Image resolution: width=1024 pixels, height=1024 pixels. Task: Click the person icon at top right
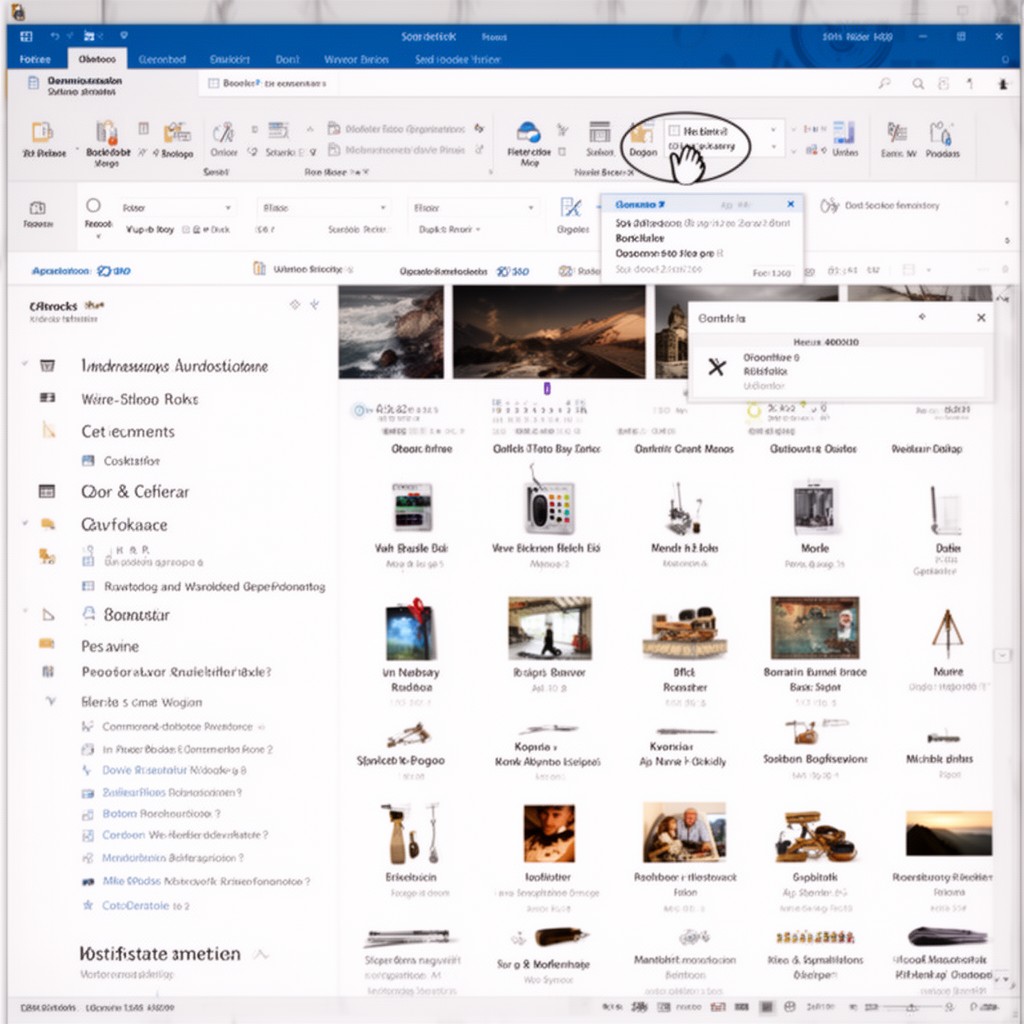[1002, 84]
